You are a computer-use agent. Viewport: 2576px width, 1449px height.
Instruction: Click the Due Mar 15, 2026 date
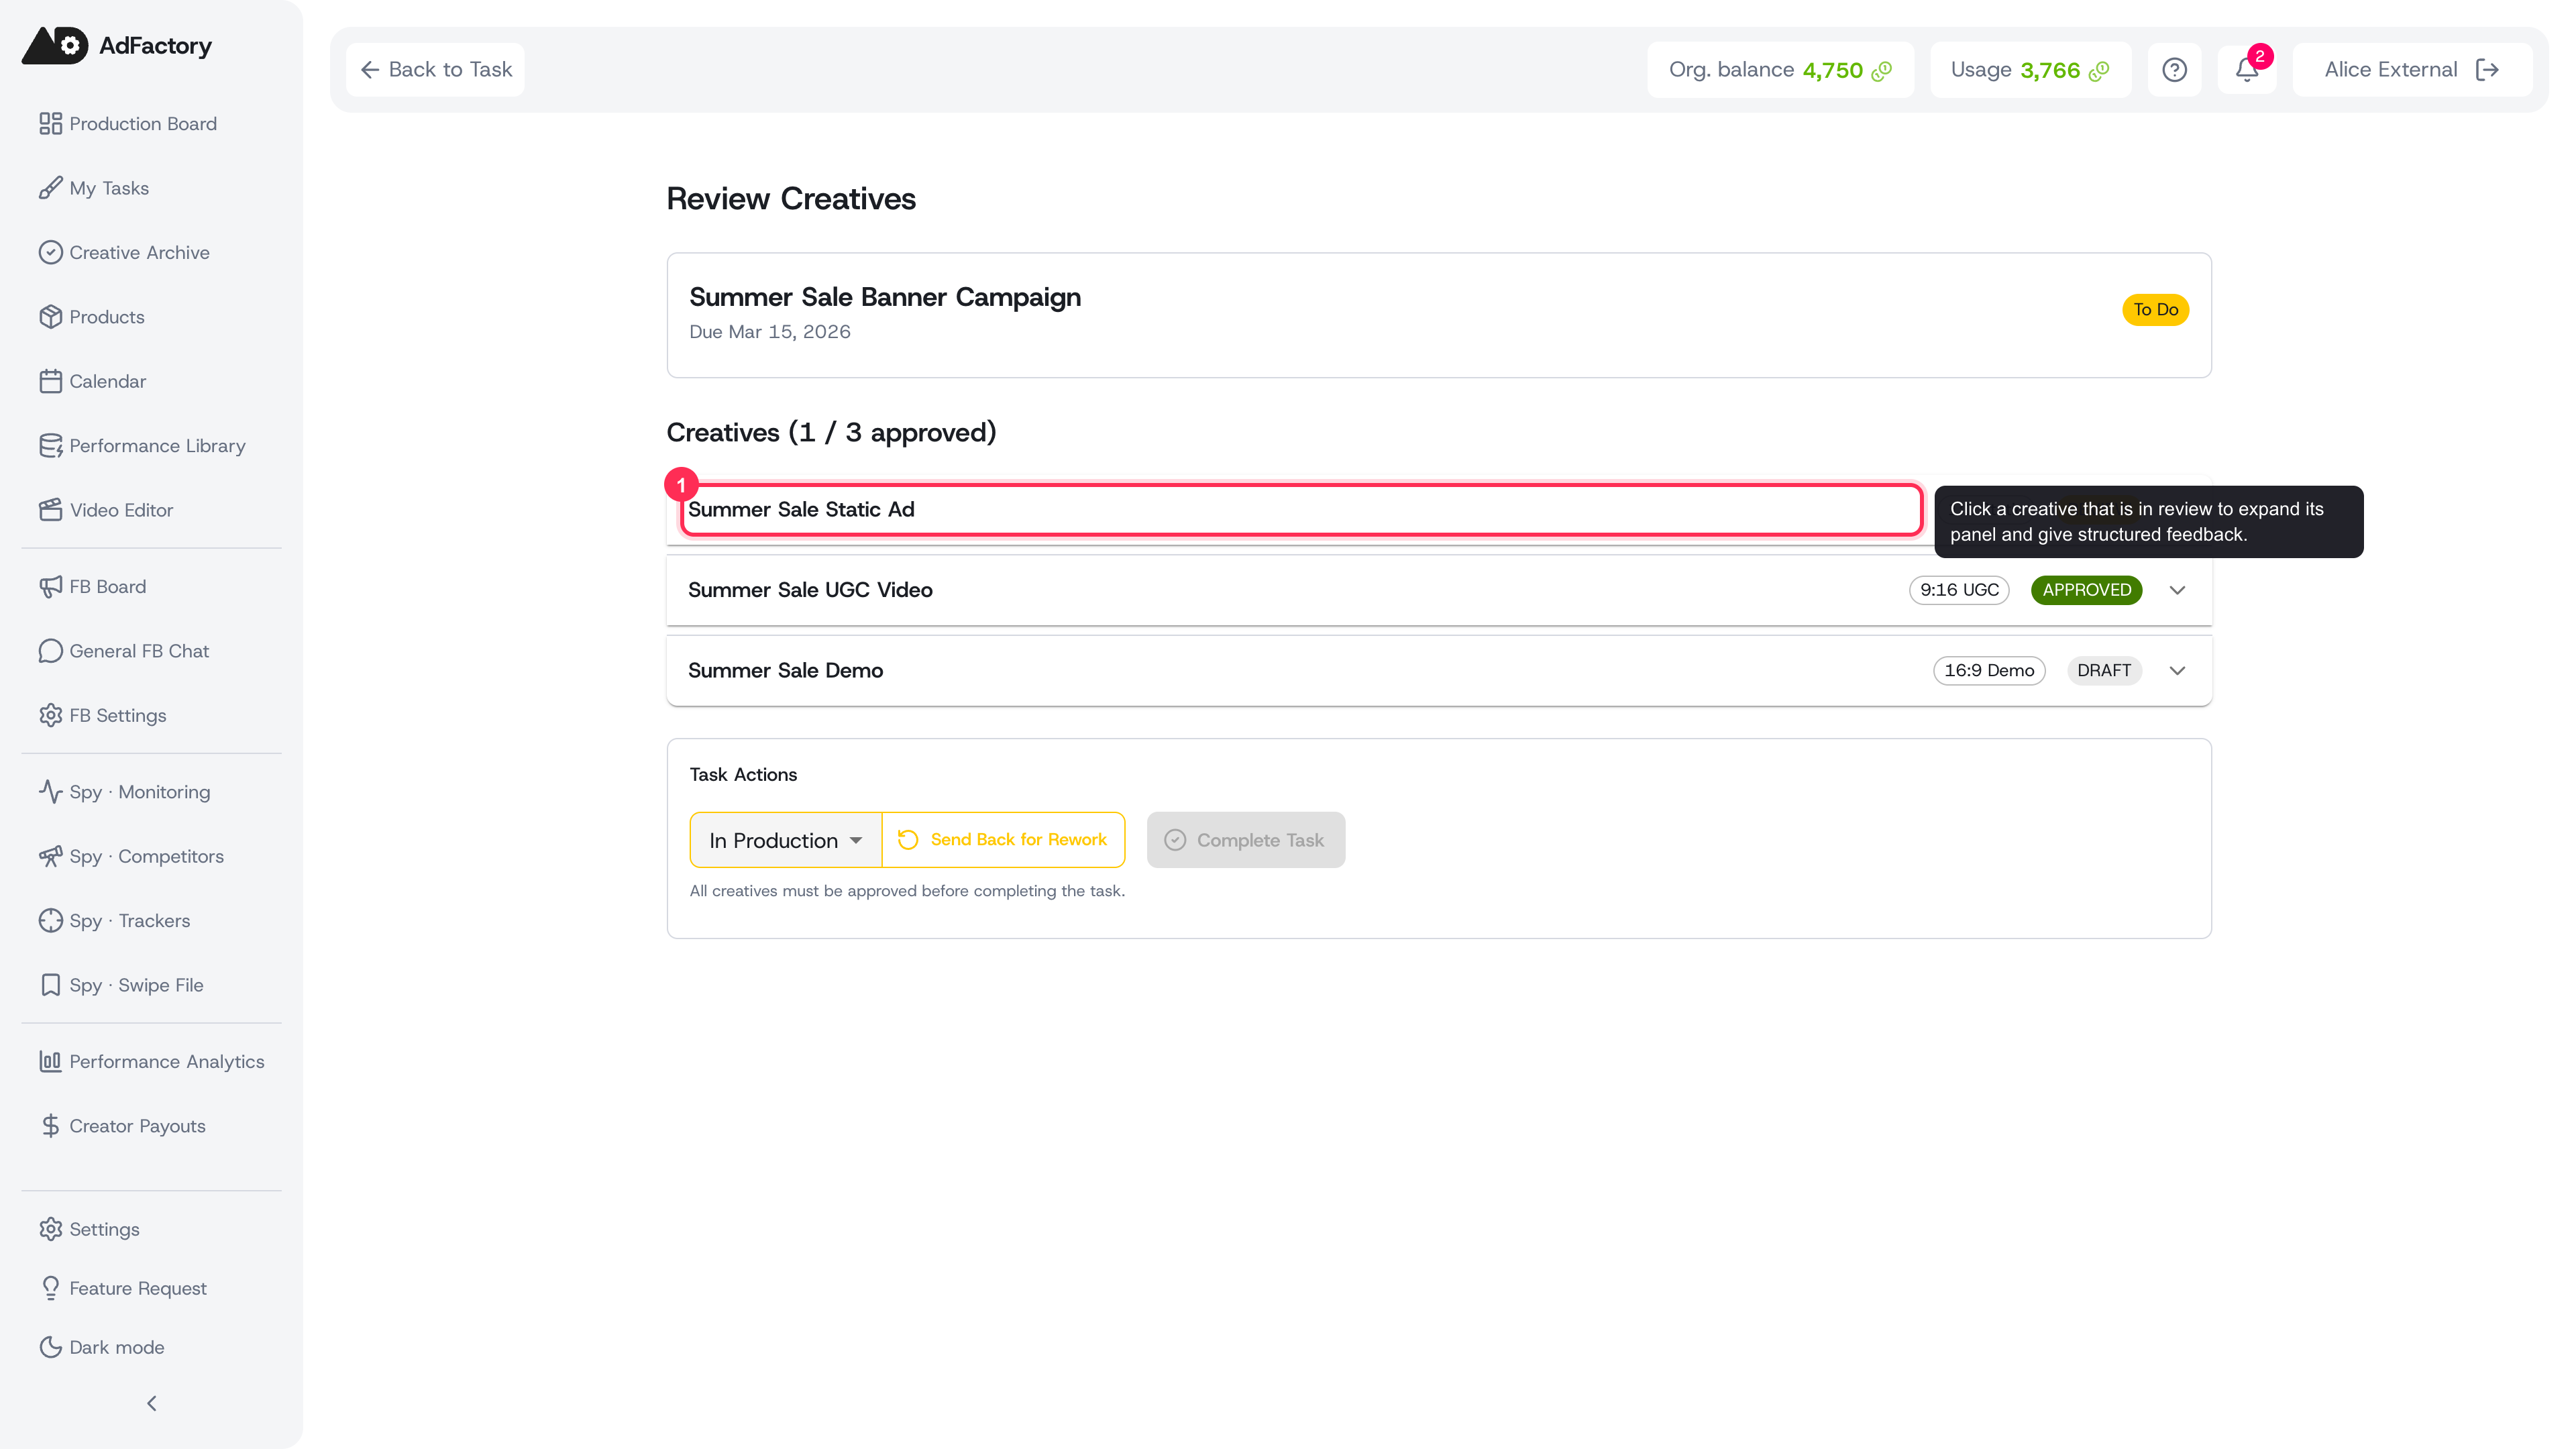tap(770, 332)
